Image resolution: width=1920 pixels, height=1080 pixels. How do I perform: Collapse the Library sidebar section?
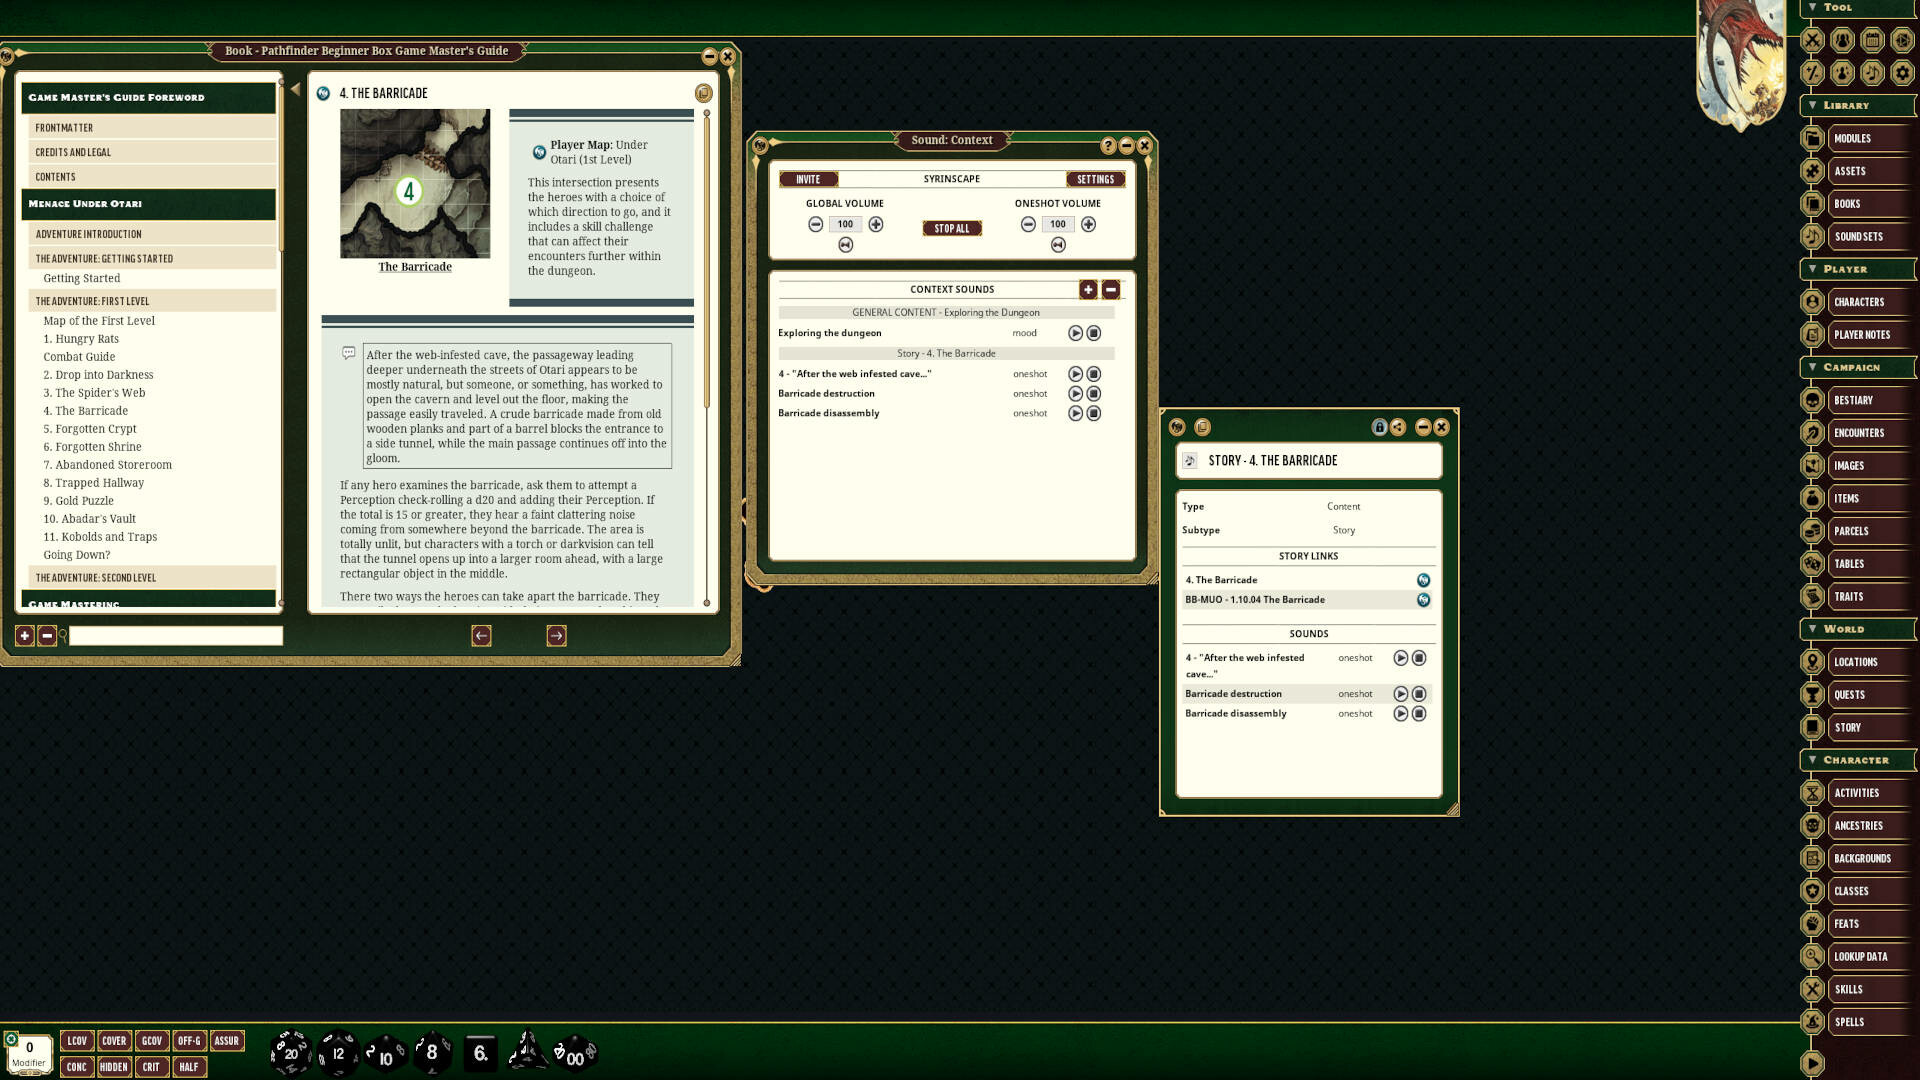coord(1813,105)
